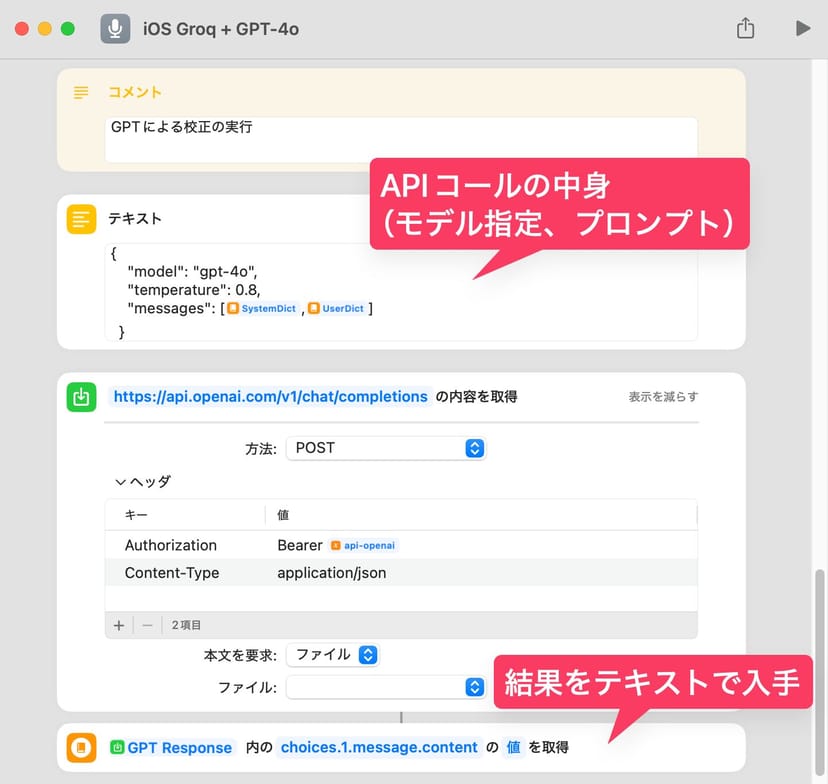The width and height of the screenshot is (828, 784).
Task: Click the Comment action icon
Action: pos(81,92)
